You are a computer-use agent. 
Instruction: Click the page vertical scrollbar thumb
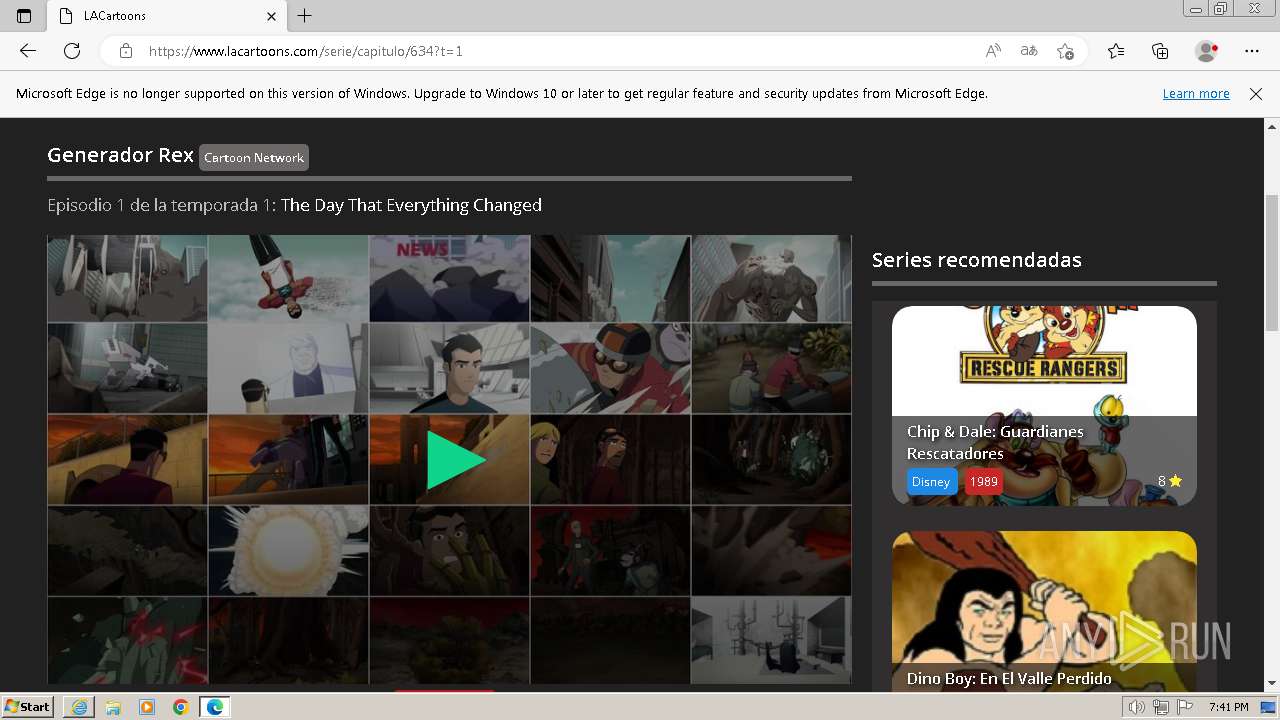click(x=1272, y=261)
